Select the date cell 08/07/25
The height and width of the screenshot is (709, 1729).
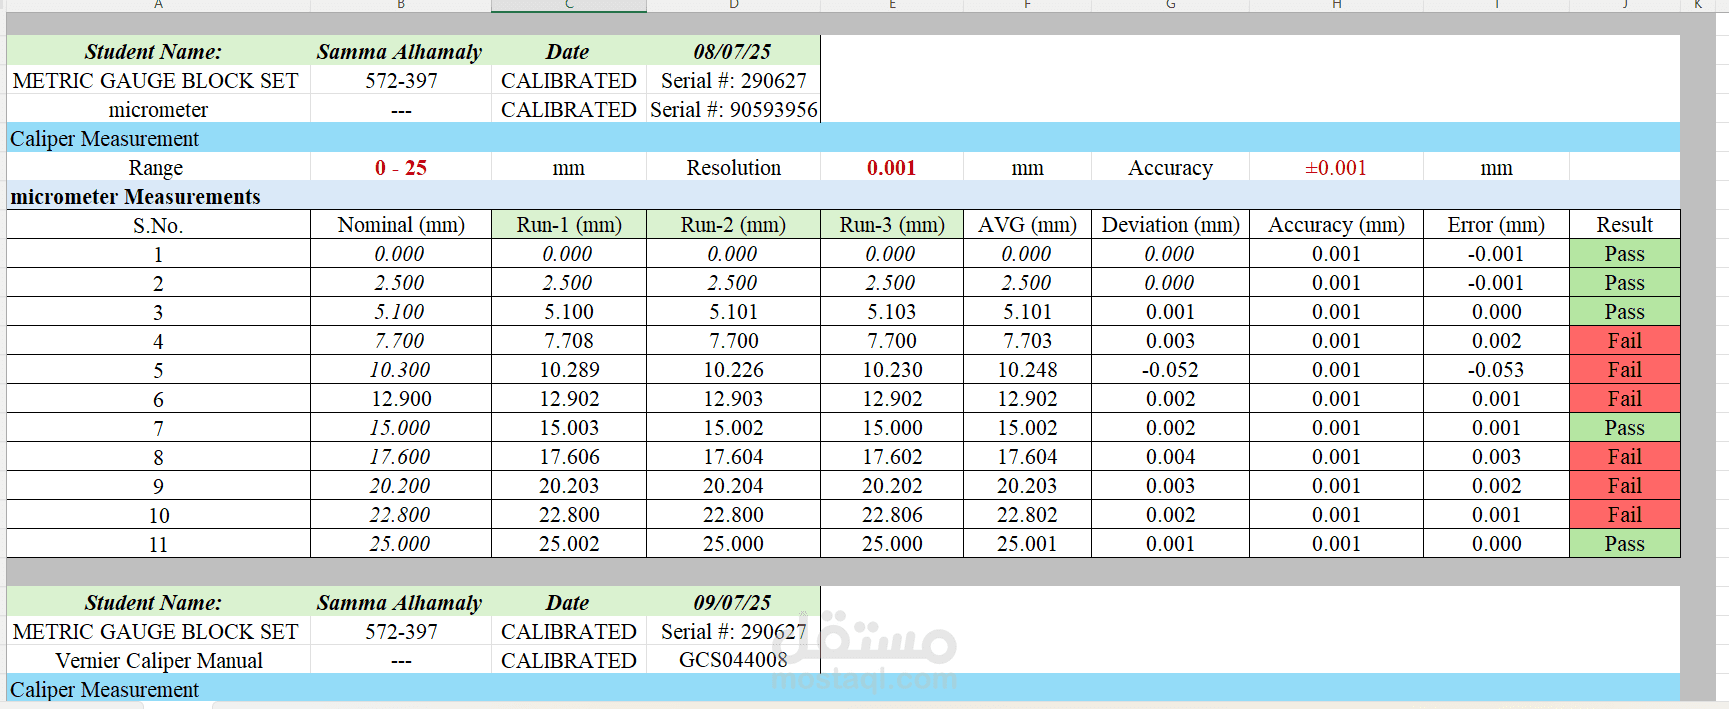733,51
